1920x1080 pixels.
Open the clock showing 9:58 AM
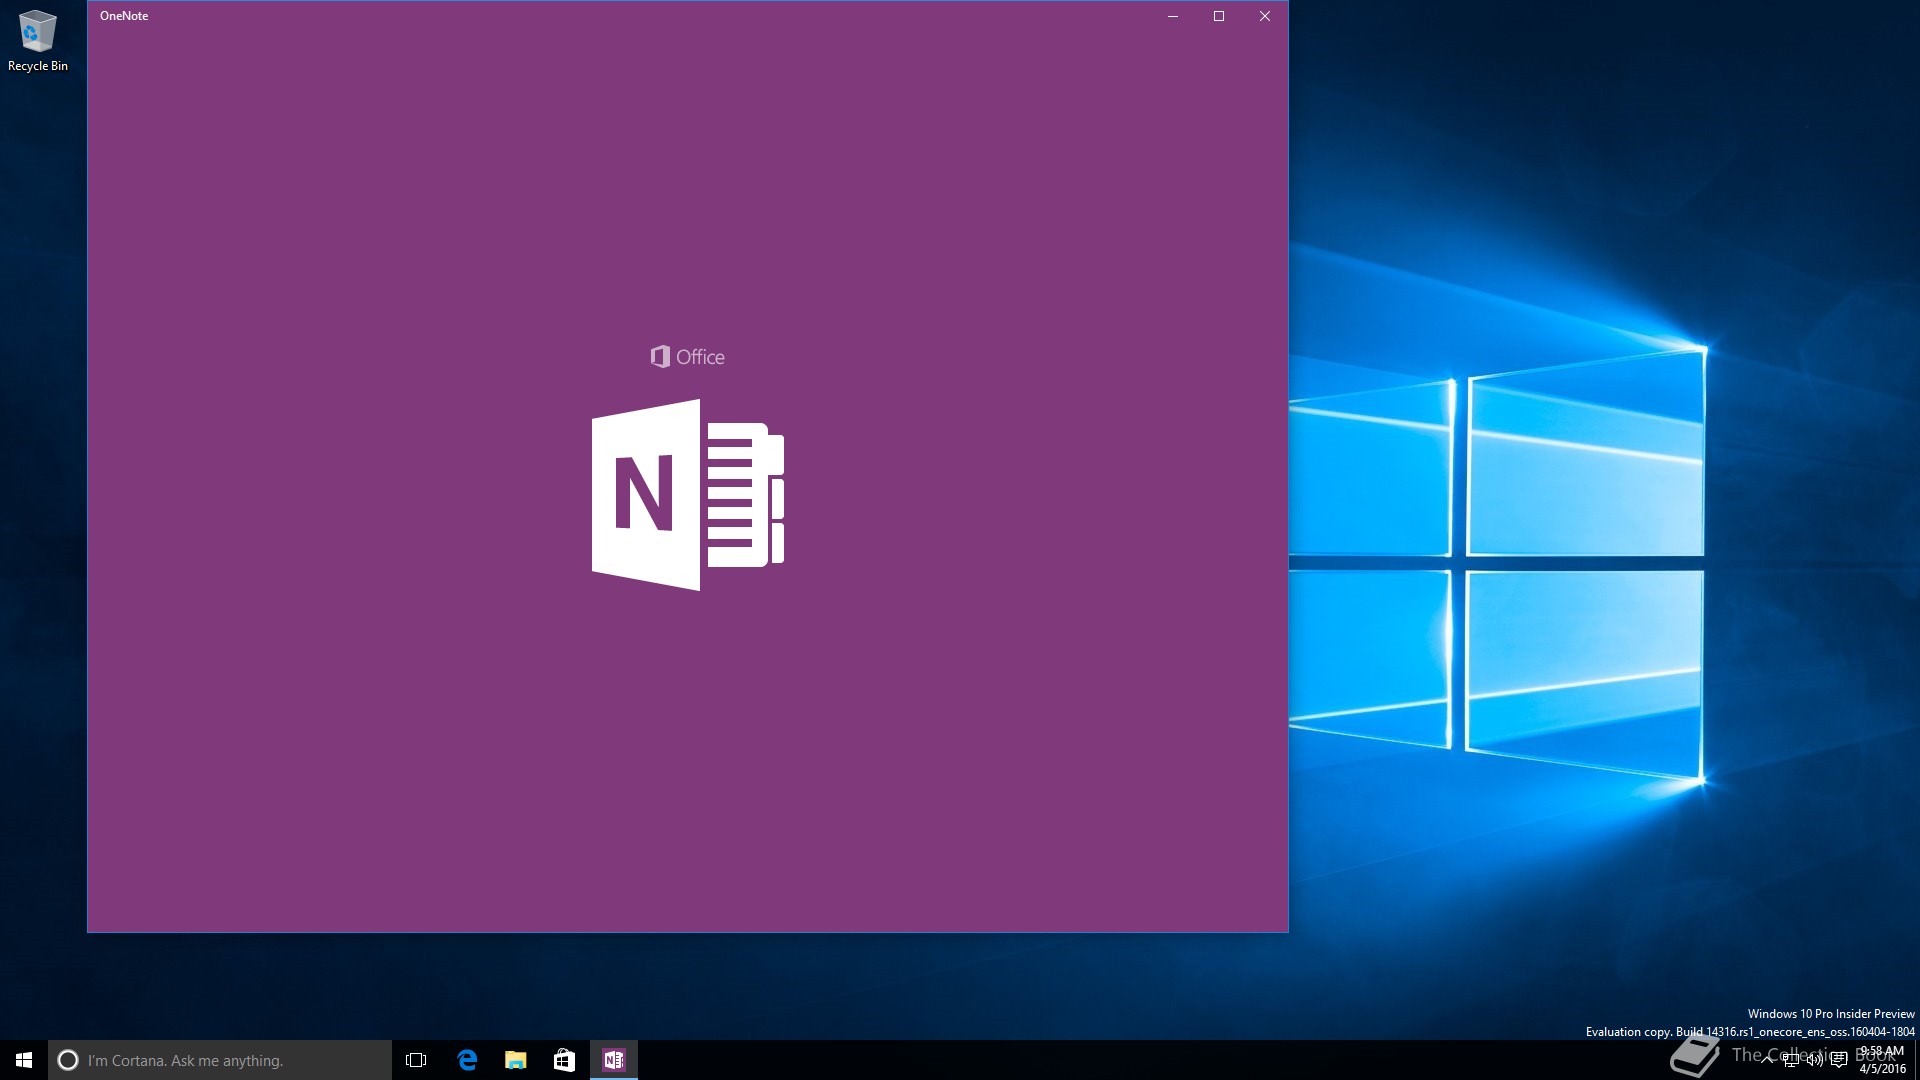[1883, 1060]
